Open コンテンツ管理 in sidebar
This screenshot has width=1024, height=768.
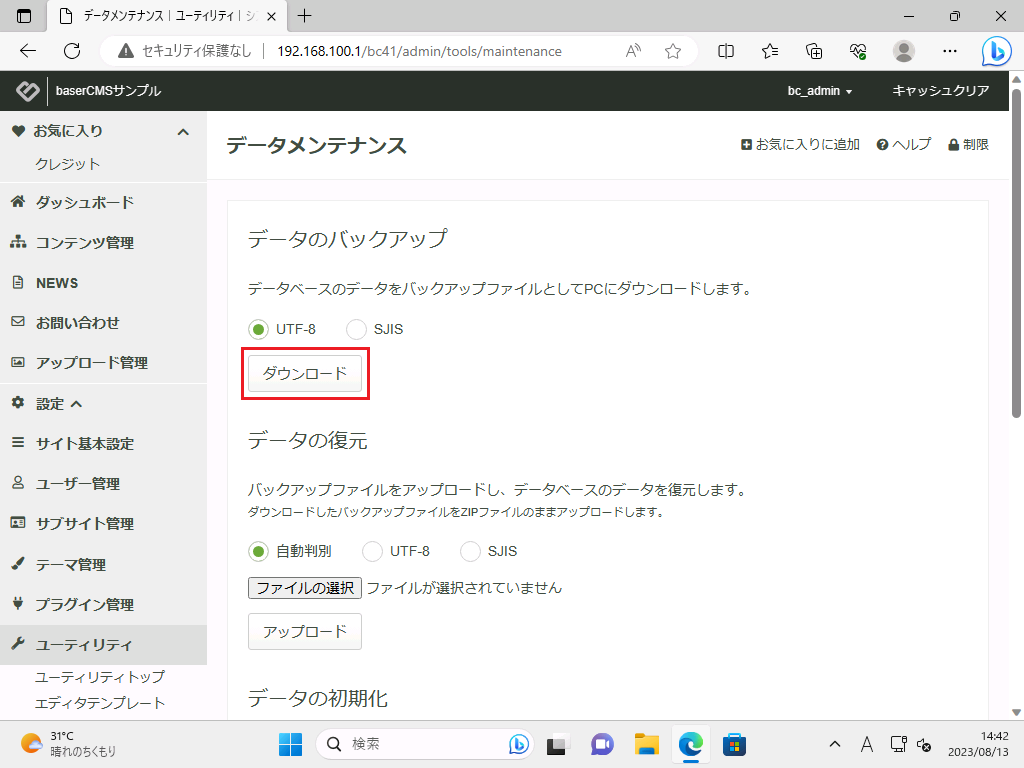[x=84, y=243]
